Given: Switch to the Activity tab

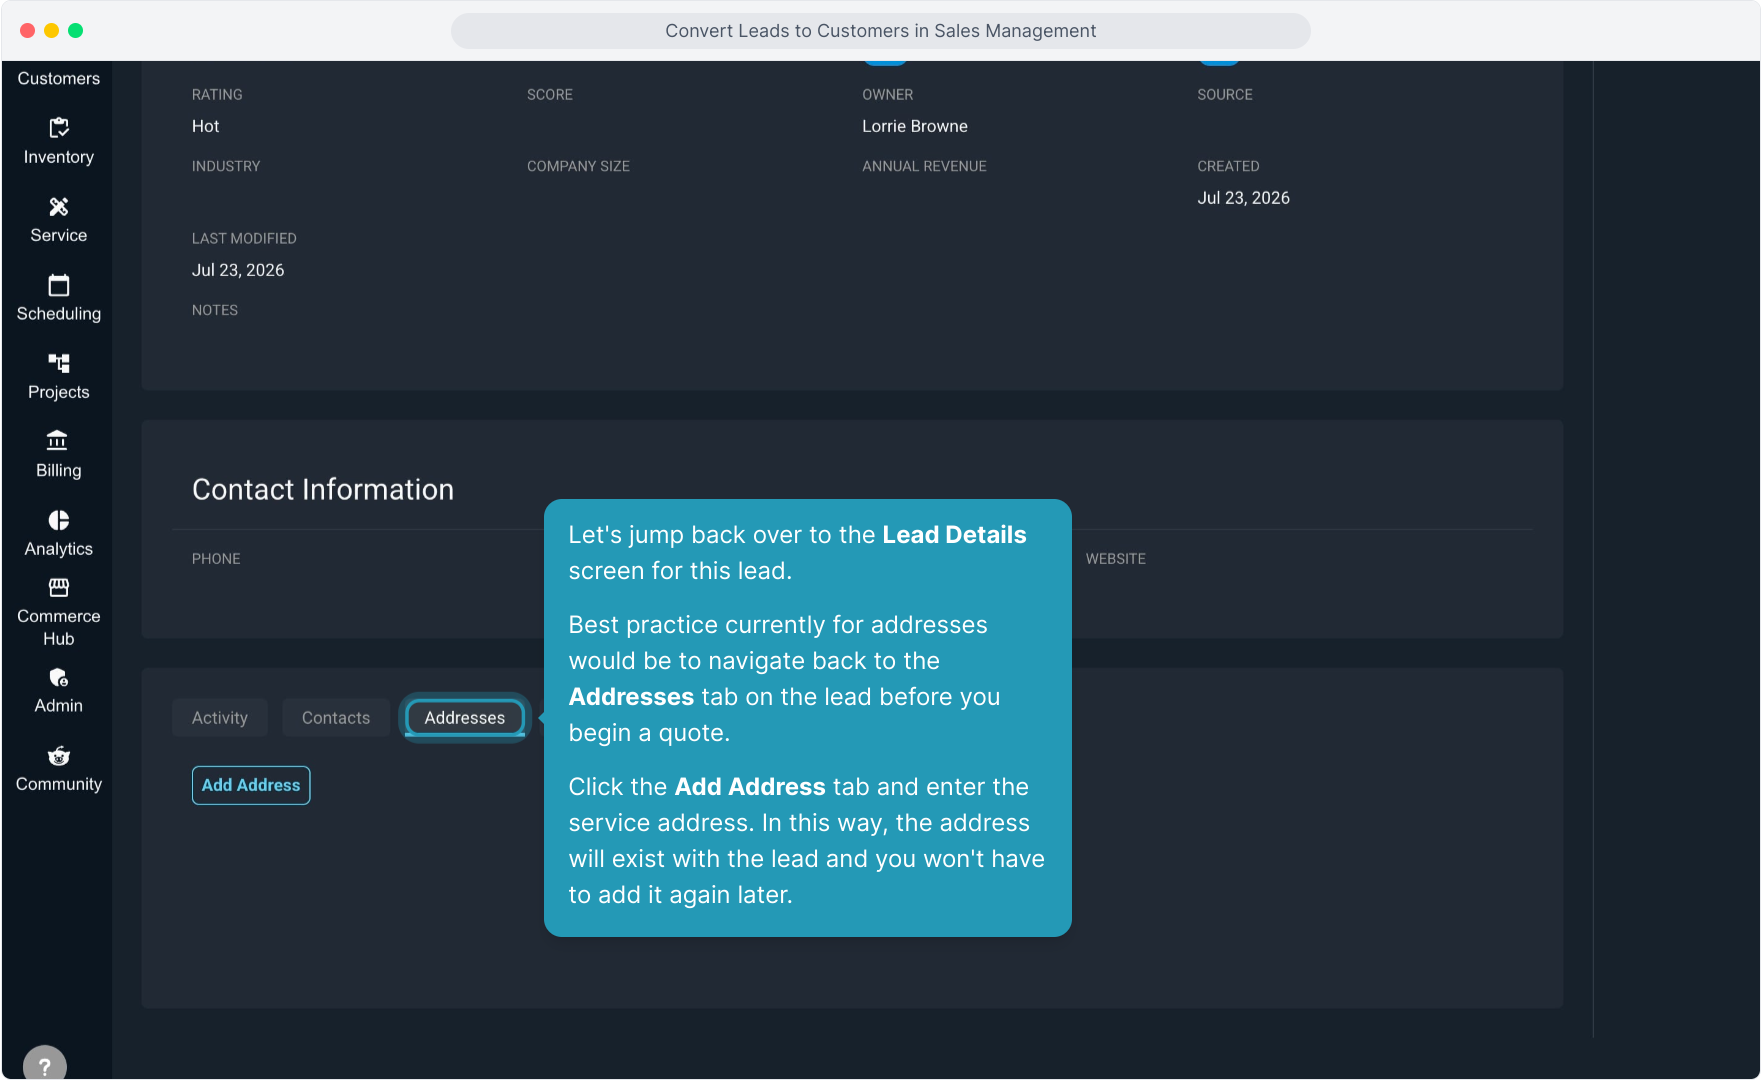Looking at the screenshot, I should click(220, 718).
